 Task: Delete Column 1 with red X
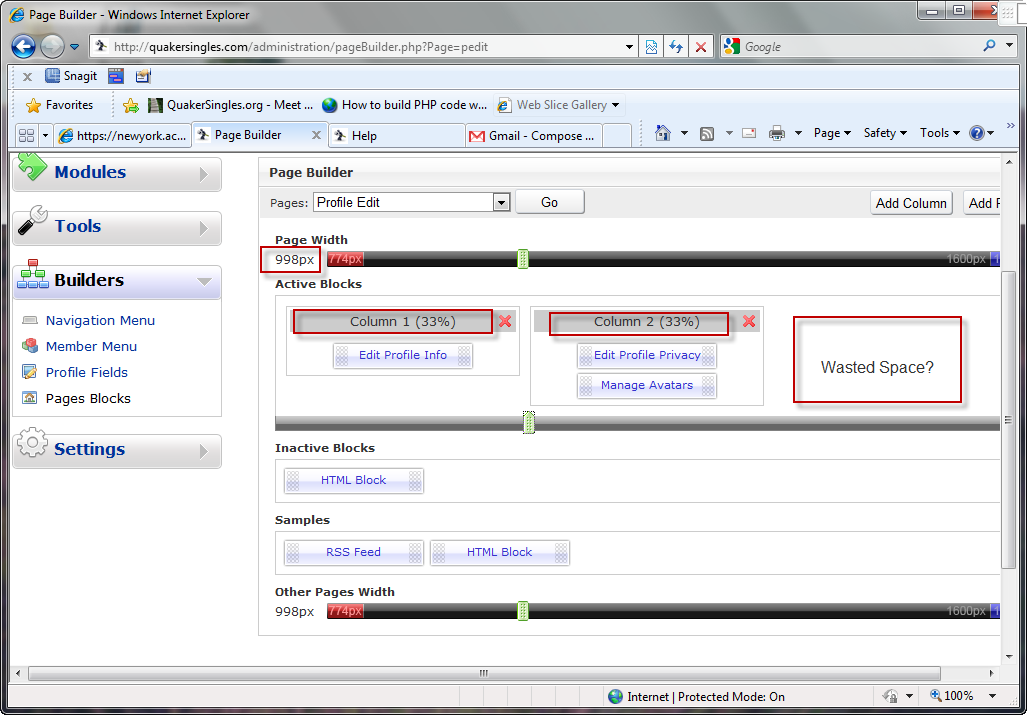505,321
